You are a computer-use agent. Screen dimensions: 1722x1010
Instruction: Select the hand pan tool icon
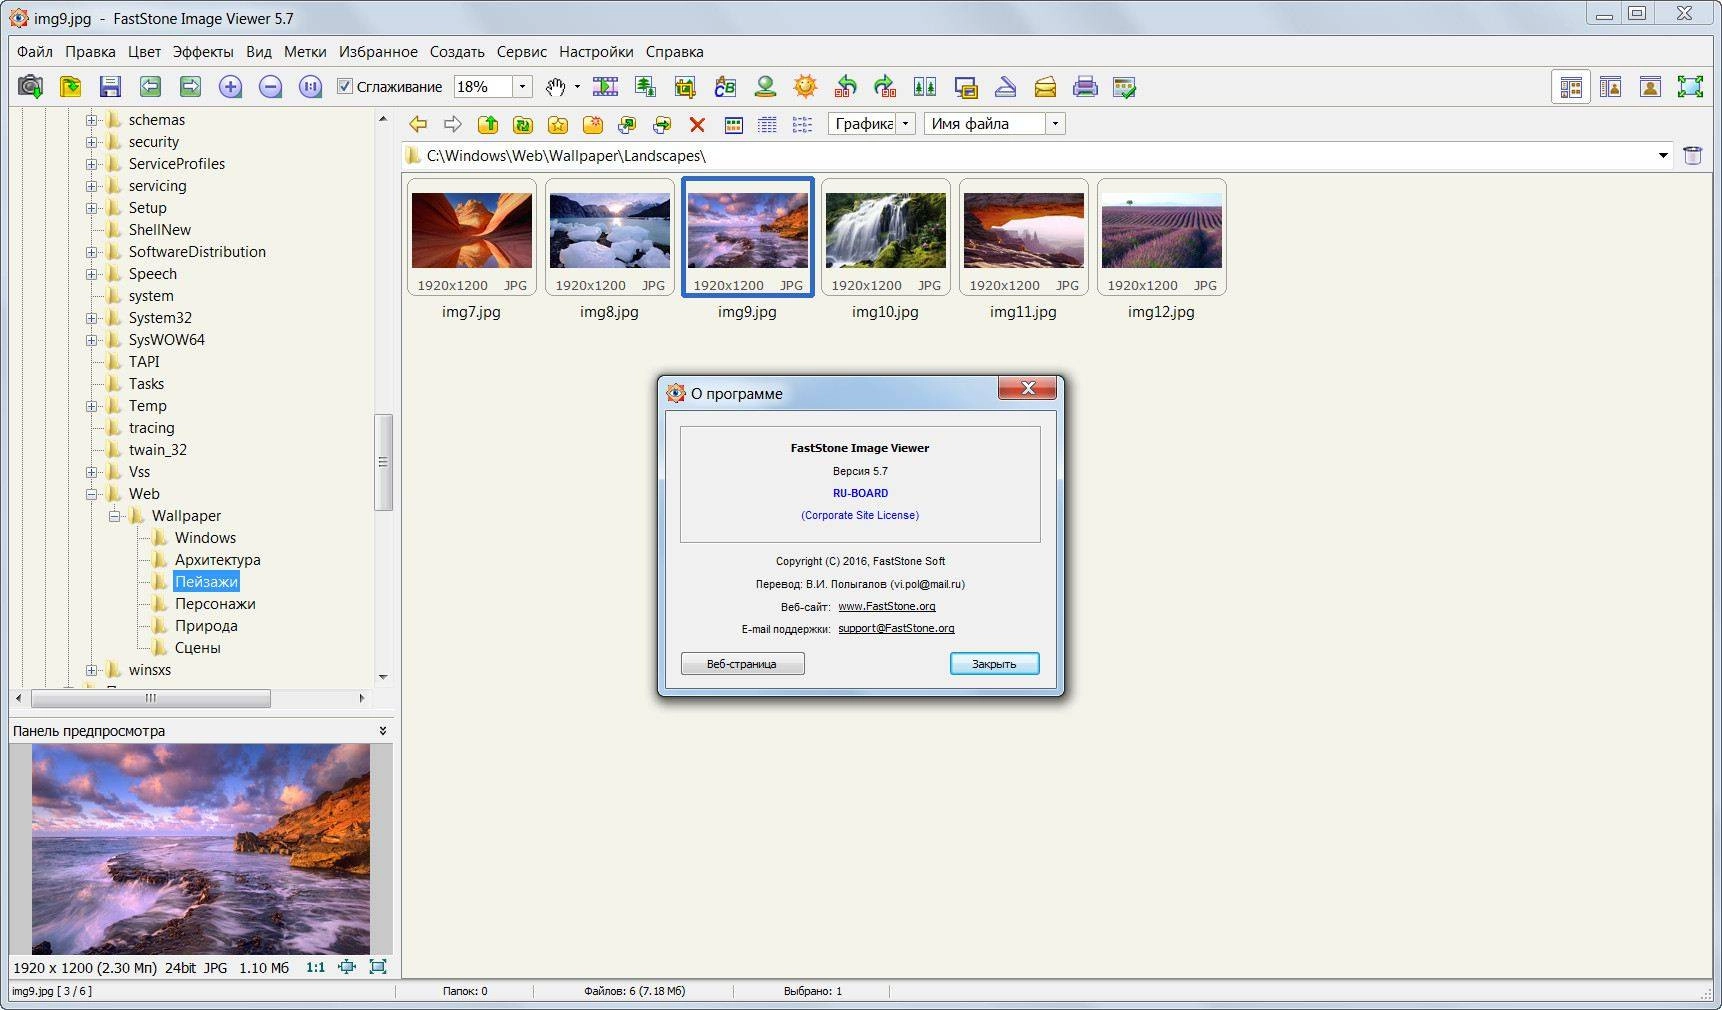556,87
